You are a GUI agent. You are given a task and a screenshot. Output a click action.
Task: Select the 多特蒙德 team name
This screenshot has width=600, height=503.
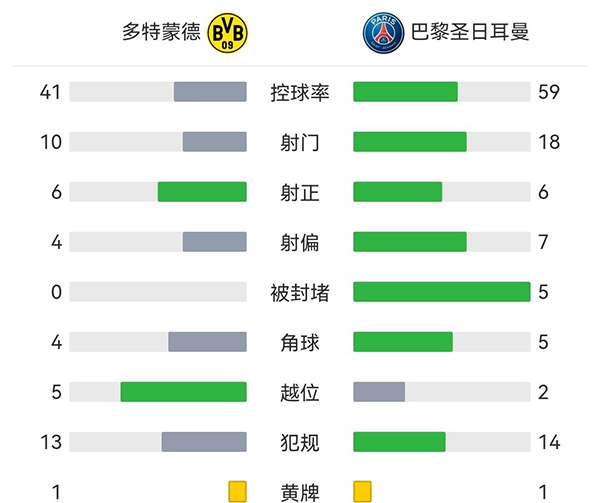pyautogui.click(x=161, y=33)
